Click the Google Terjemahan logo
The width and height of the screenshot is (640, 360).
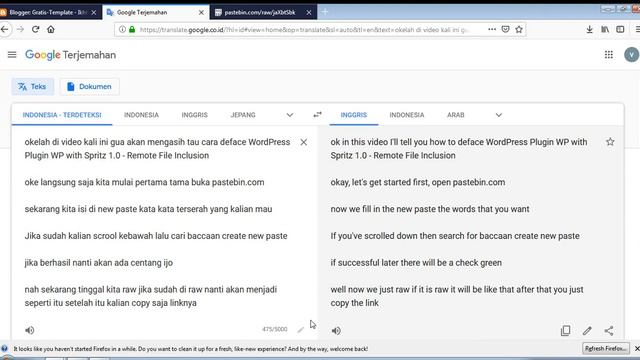(x=71, y=55)
